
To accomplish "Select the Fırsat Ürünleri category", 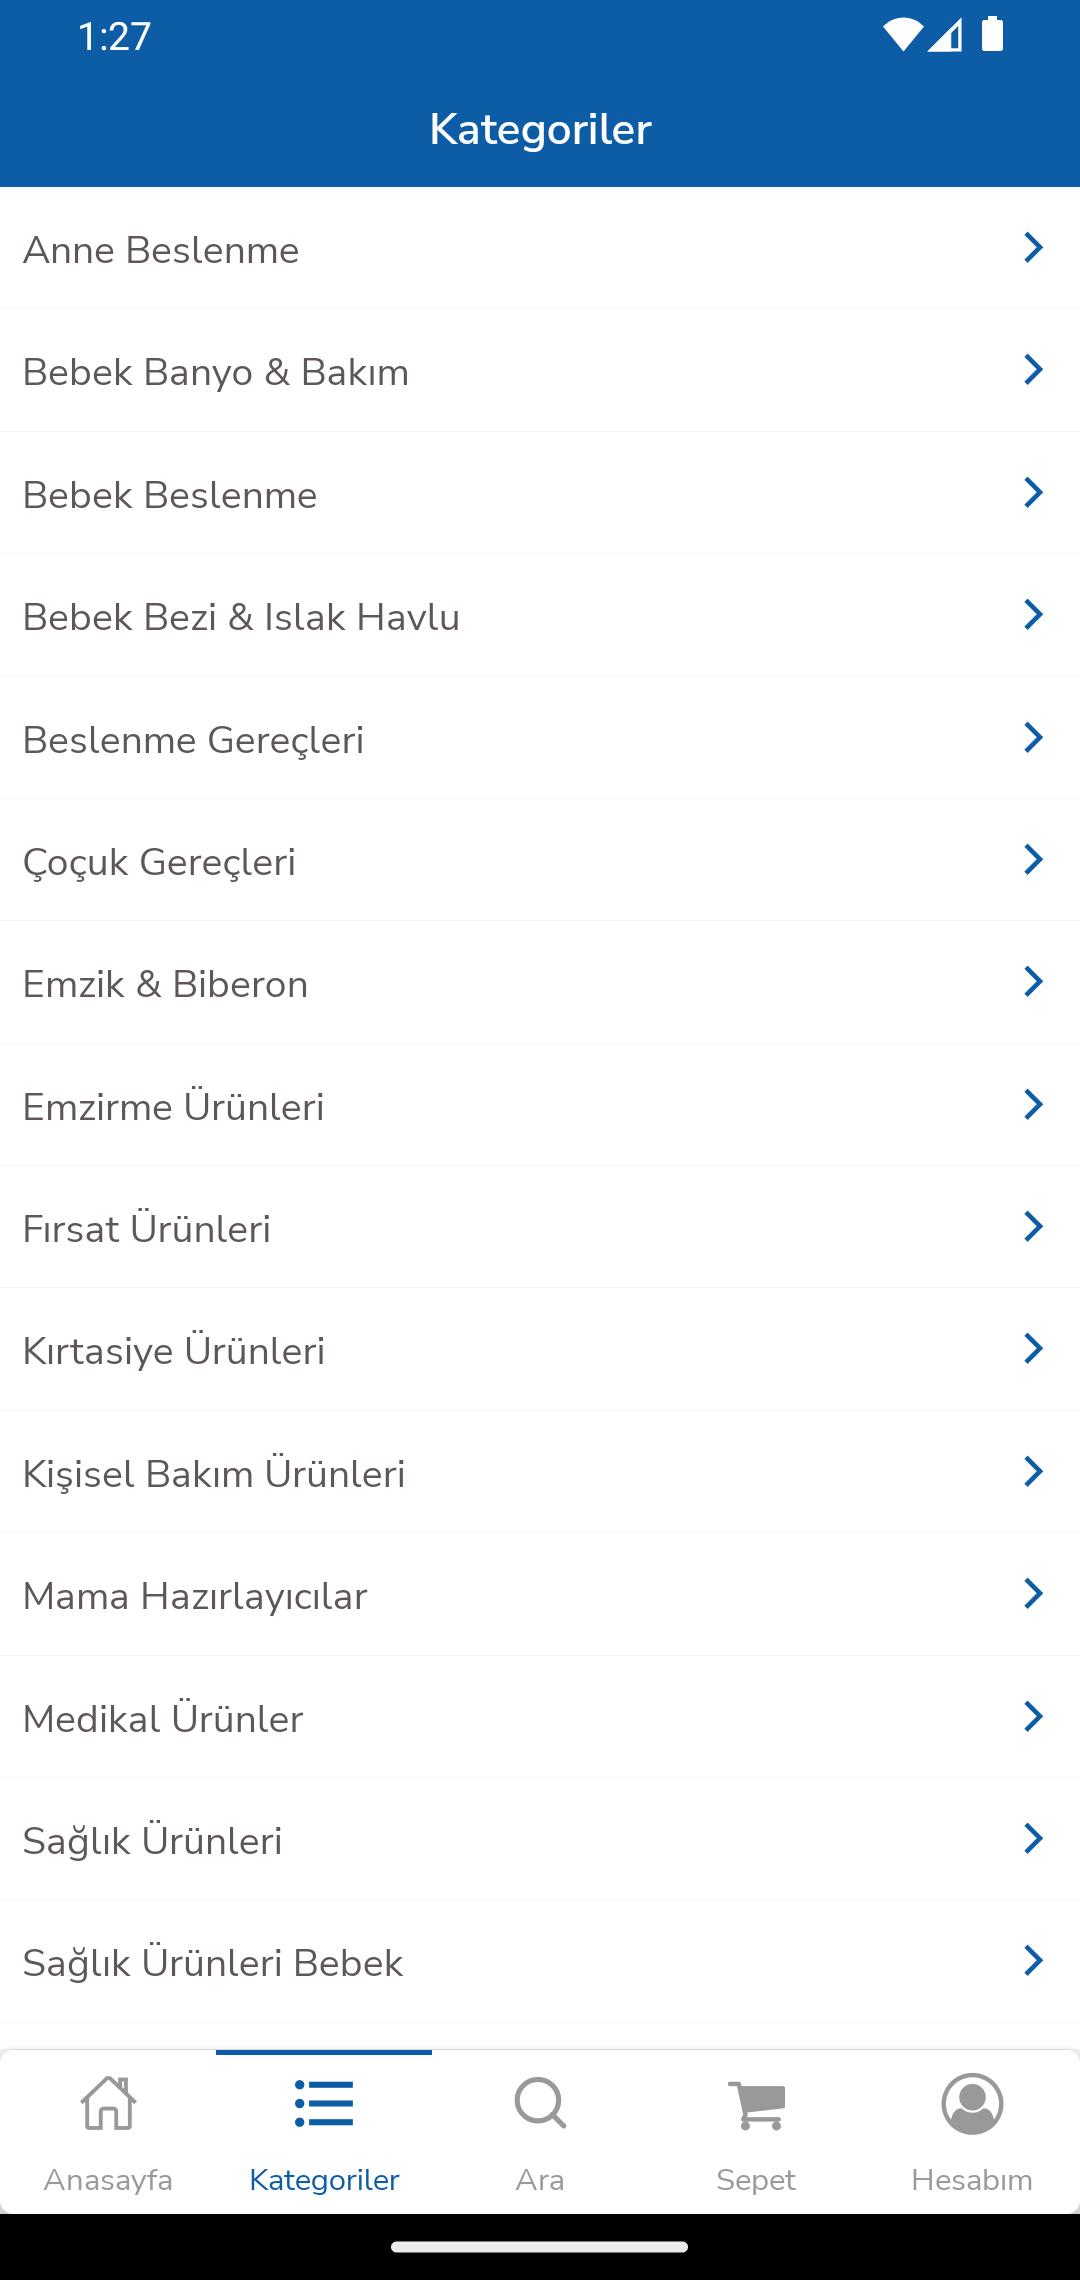I will (x=540, y=1228).
